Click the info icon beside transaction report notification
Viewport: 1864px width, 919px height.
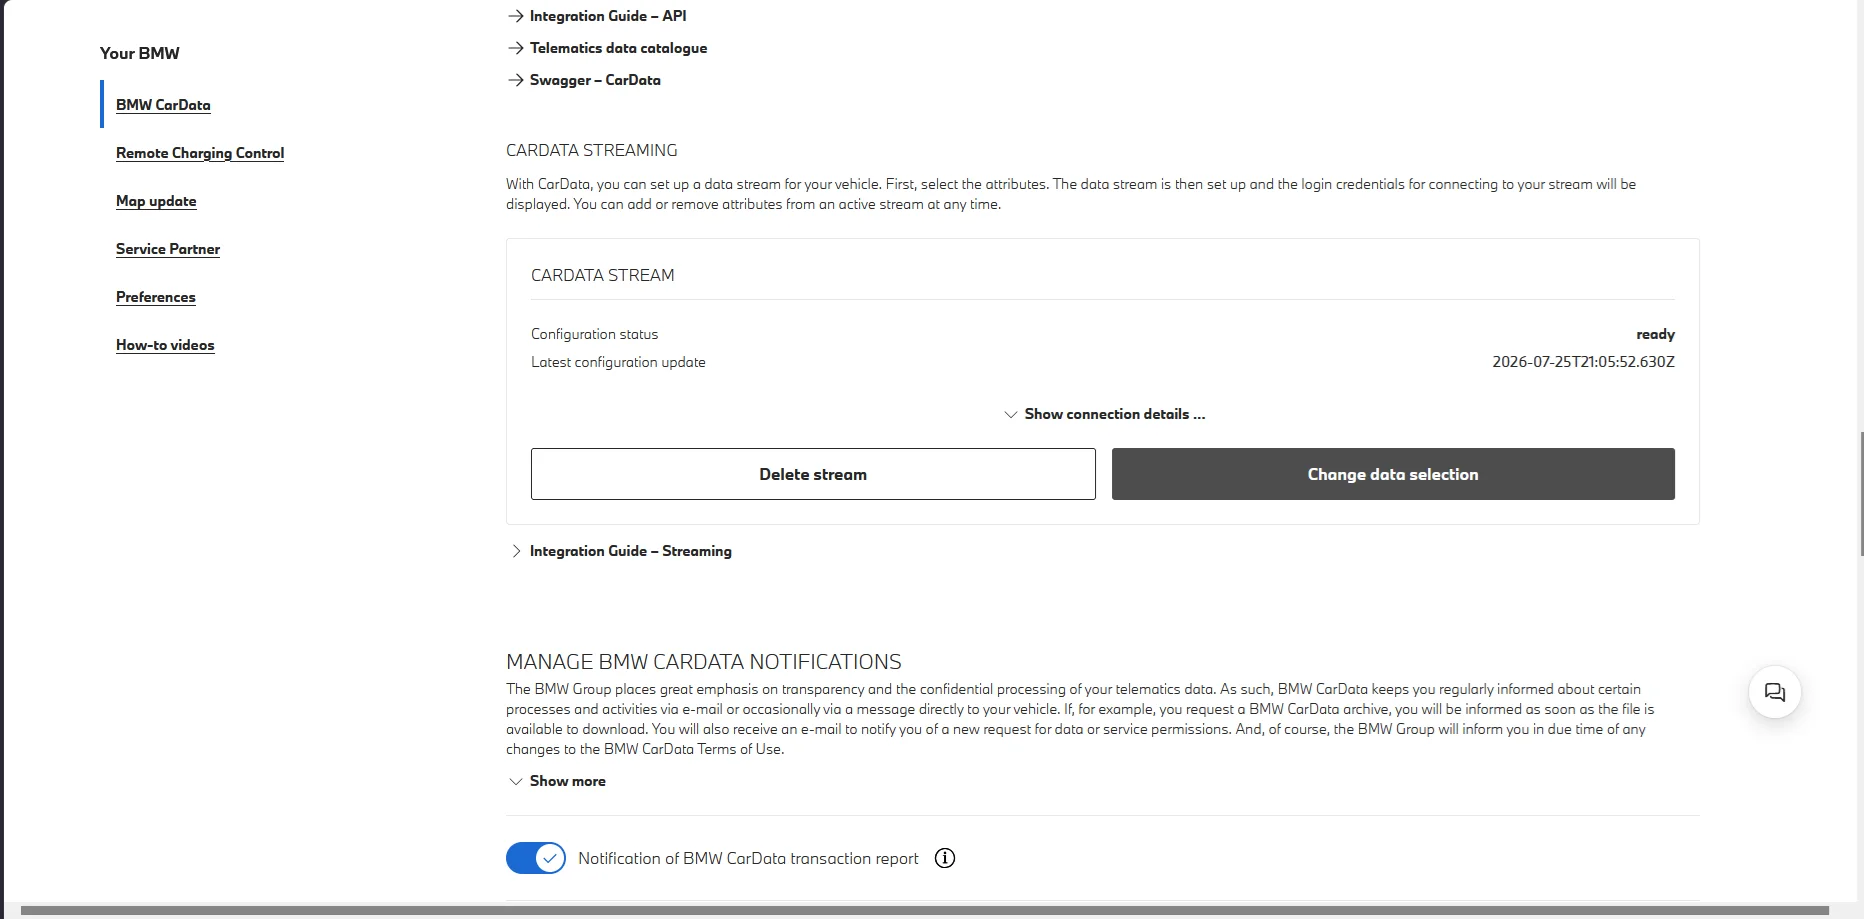point(945,858)
